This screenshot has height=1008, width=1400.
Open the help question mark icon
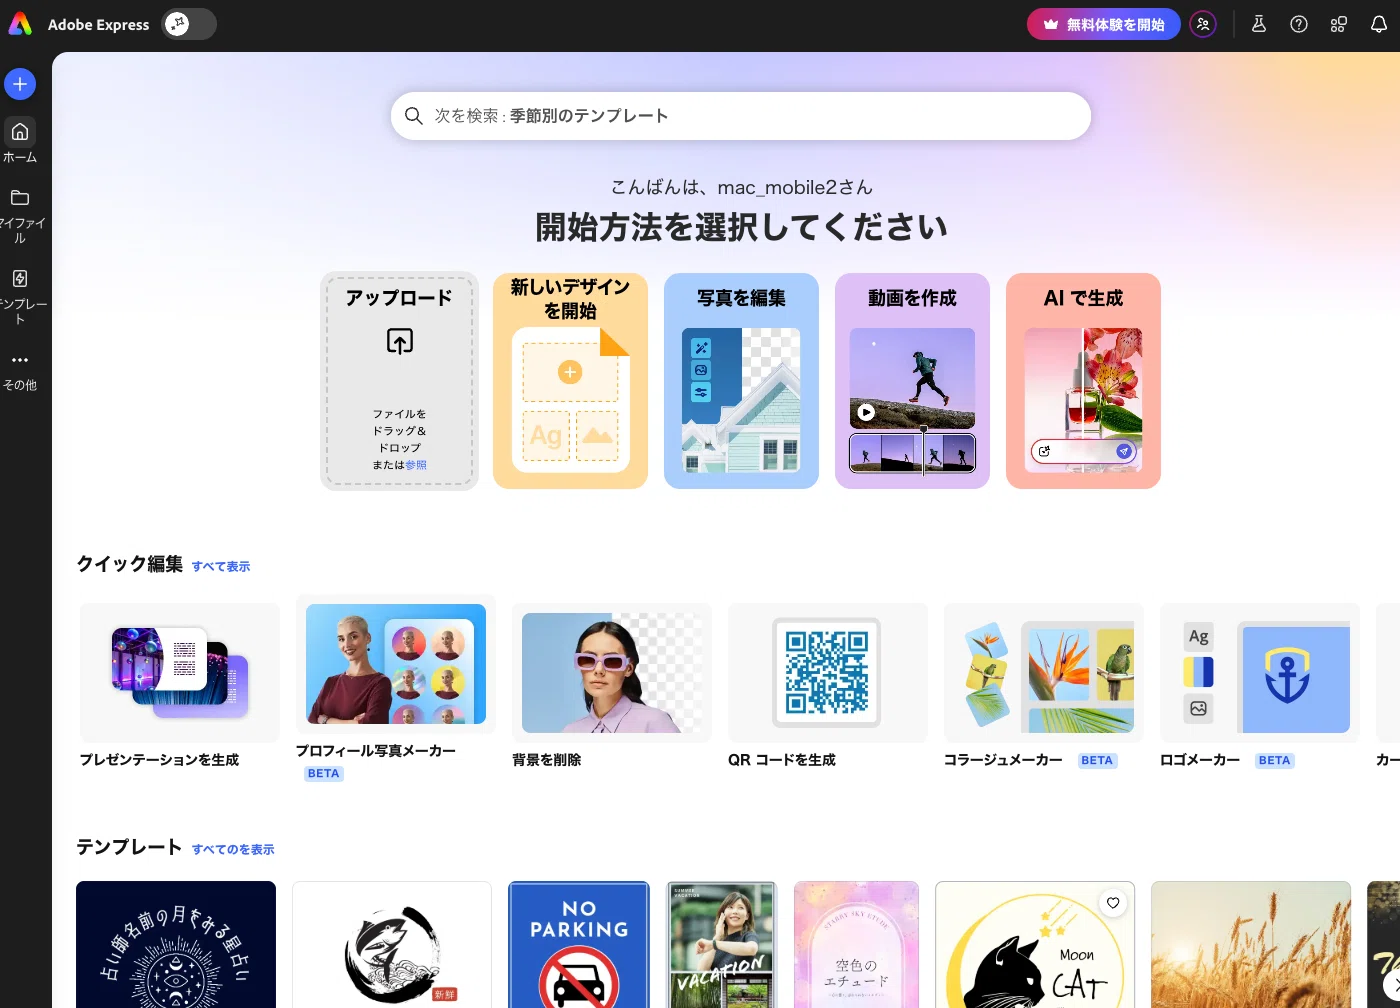click(1299, 25)
